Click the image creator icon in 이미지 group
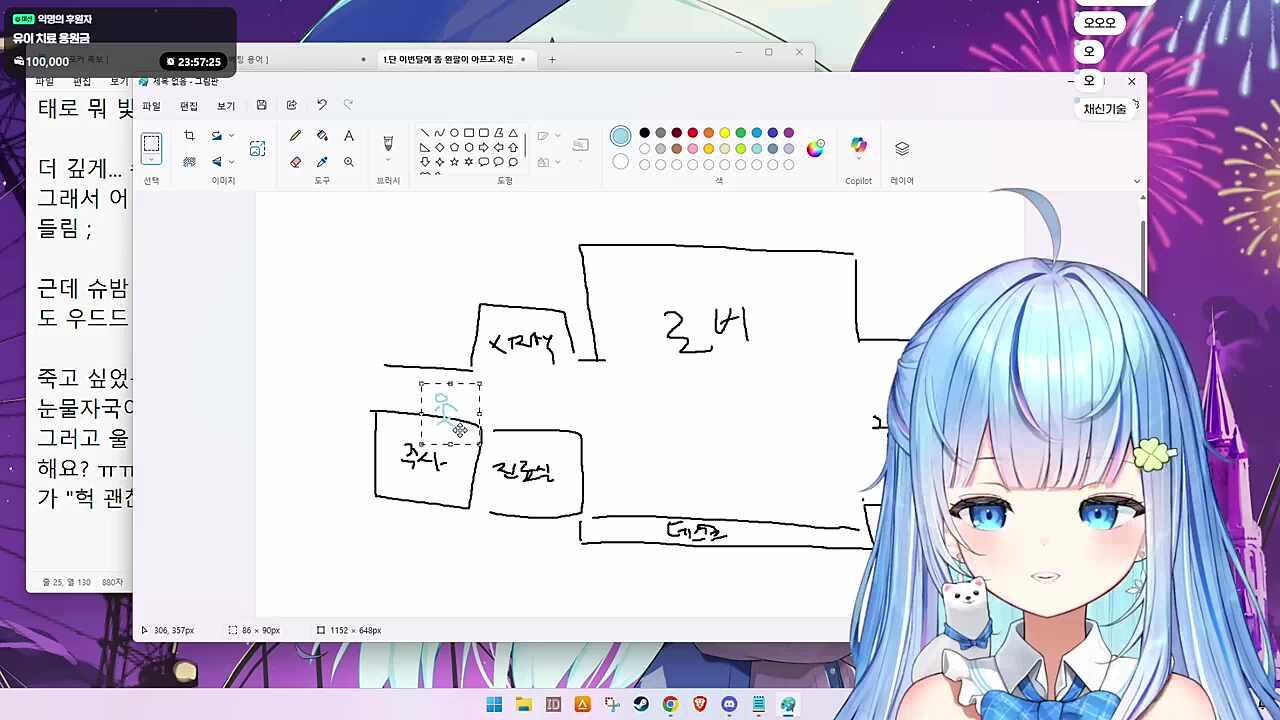The width and height of the screenshot is (1280, 720). 257,148
